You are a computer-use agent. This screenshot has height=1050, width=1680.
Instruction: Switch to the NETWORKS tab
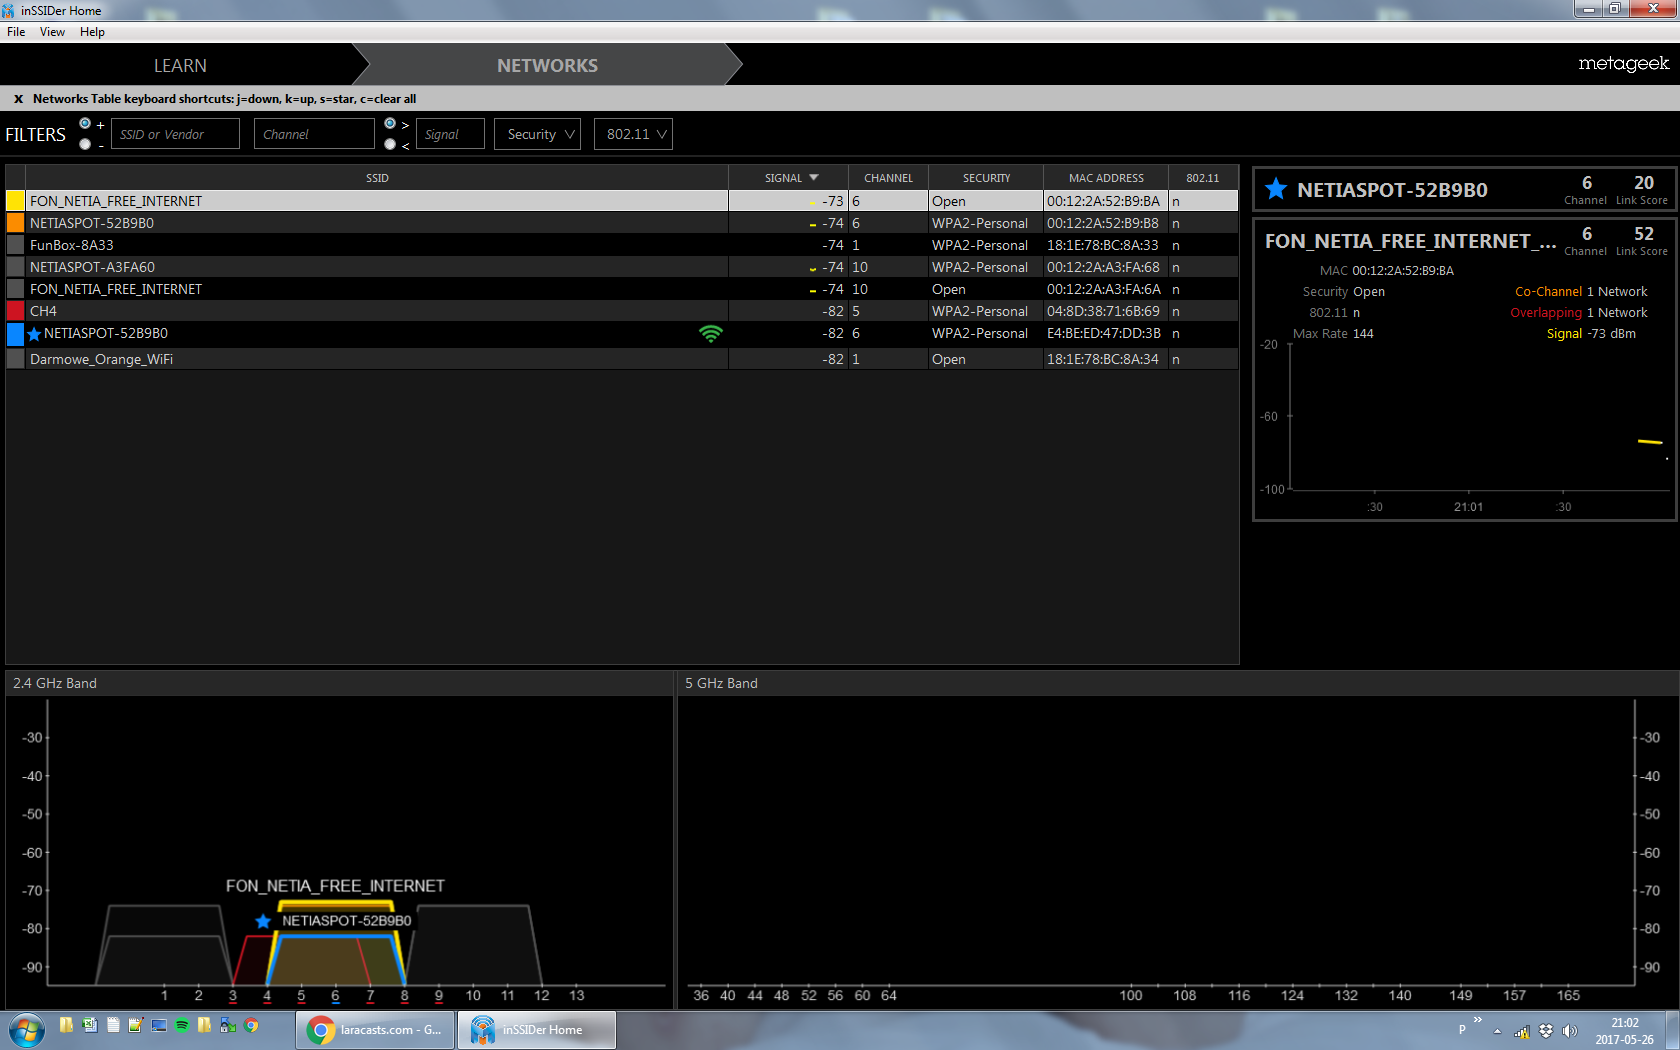[547, 65]
